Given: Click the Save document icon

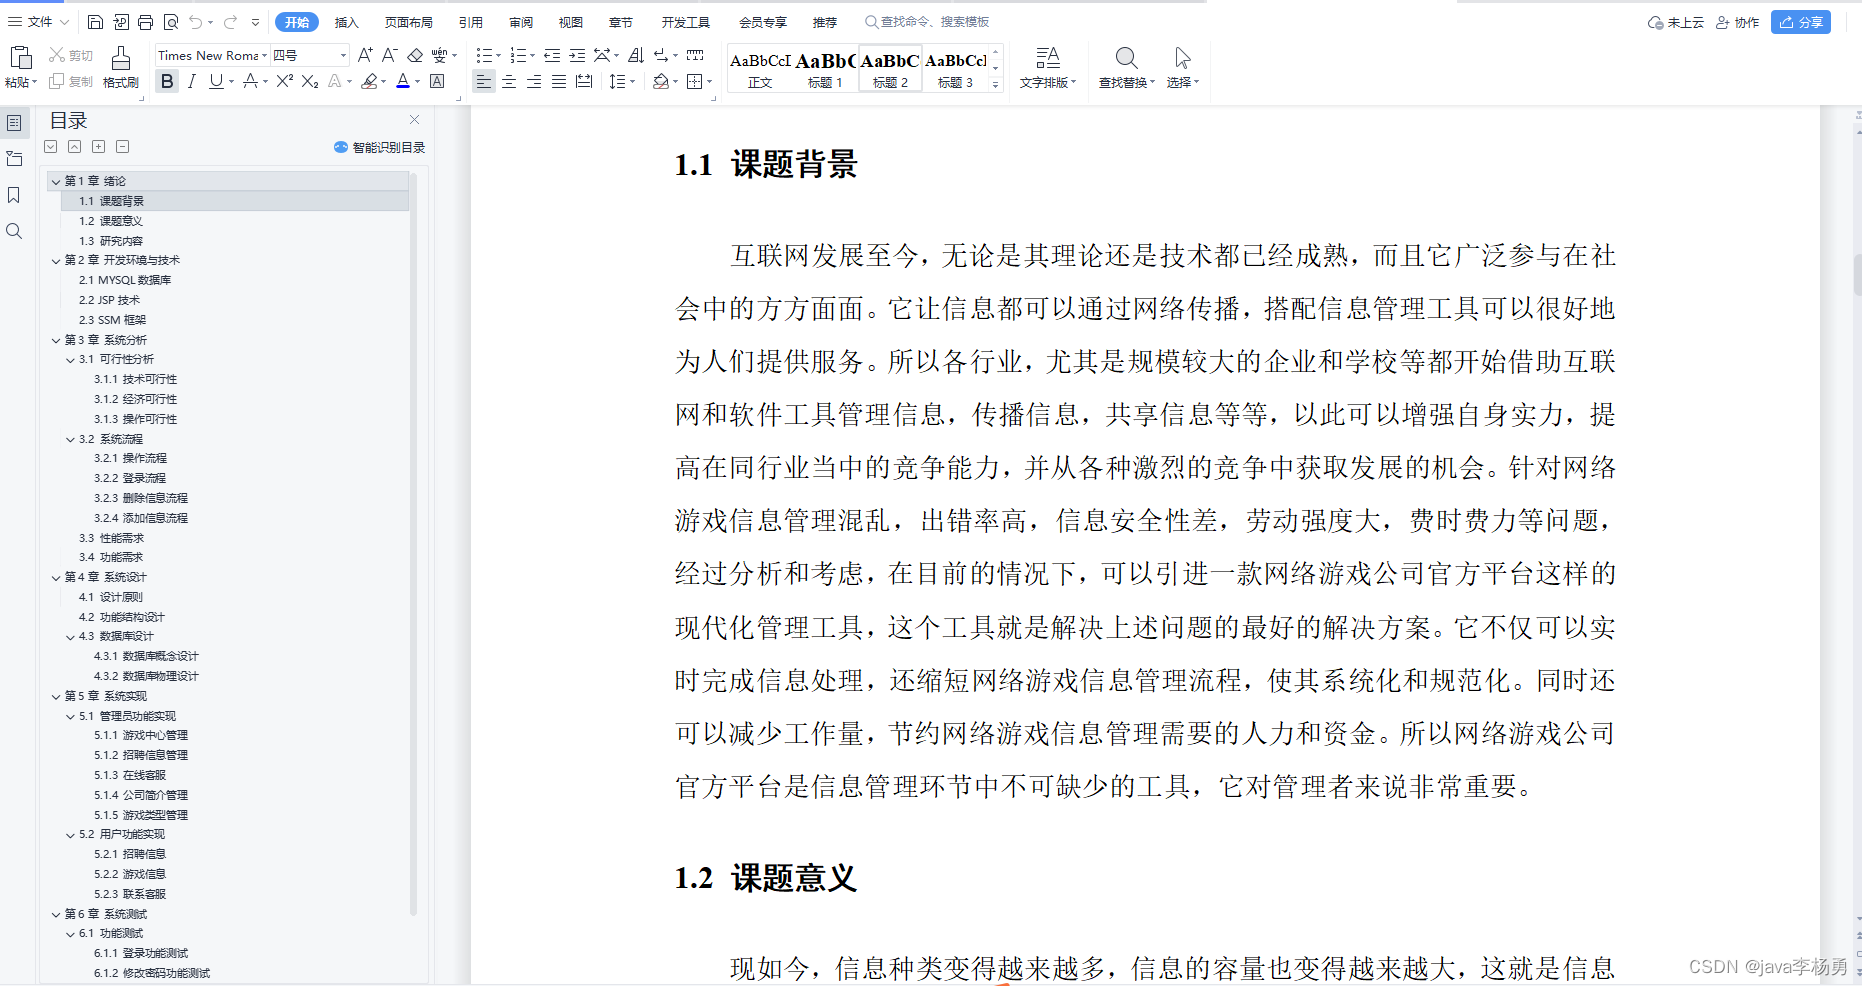Looking at the screenshot, I should coord(95,22).
